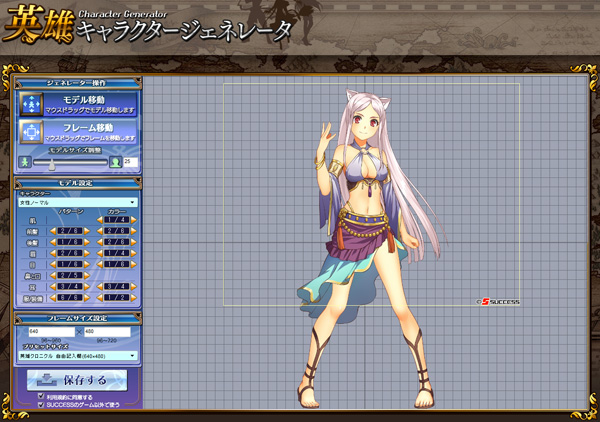Click the モデル設定 panel header

78,183
